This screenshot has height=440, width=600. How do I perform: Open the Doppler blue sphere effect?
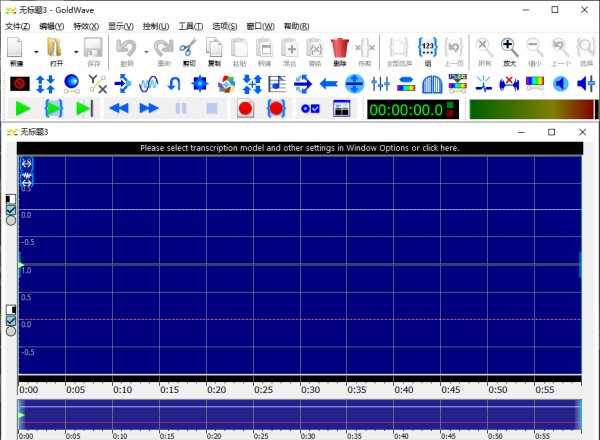coord(72,84)
